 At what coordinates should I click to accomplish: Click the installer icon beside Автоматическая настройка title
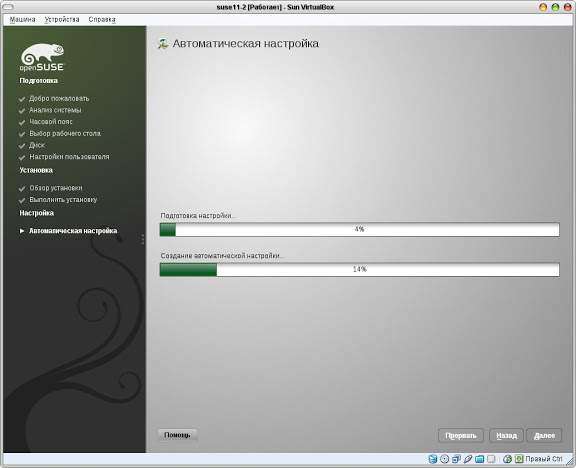pyautogui.click(x=163, y=43)
